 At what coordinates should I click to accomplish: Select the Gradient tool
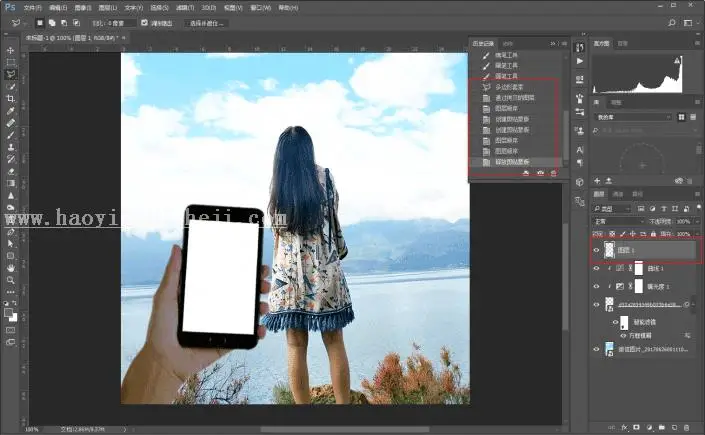point(10,183)
